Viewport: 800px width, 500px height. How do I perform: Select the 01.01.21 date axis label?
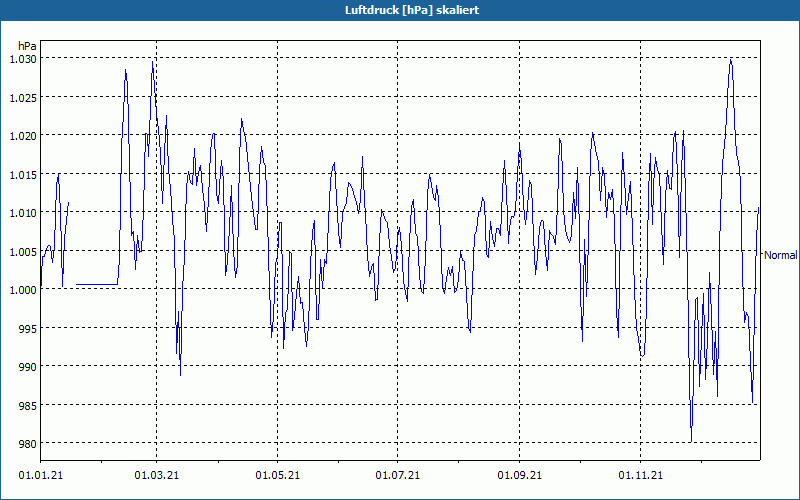coord(41,475)
